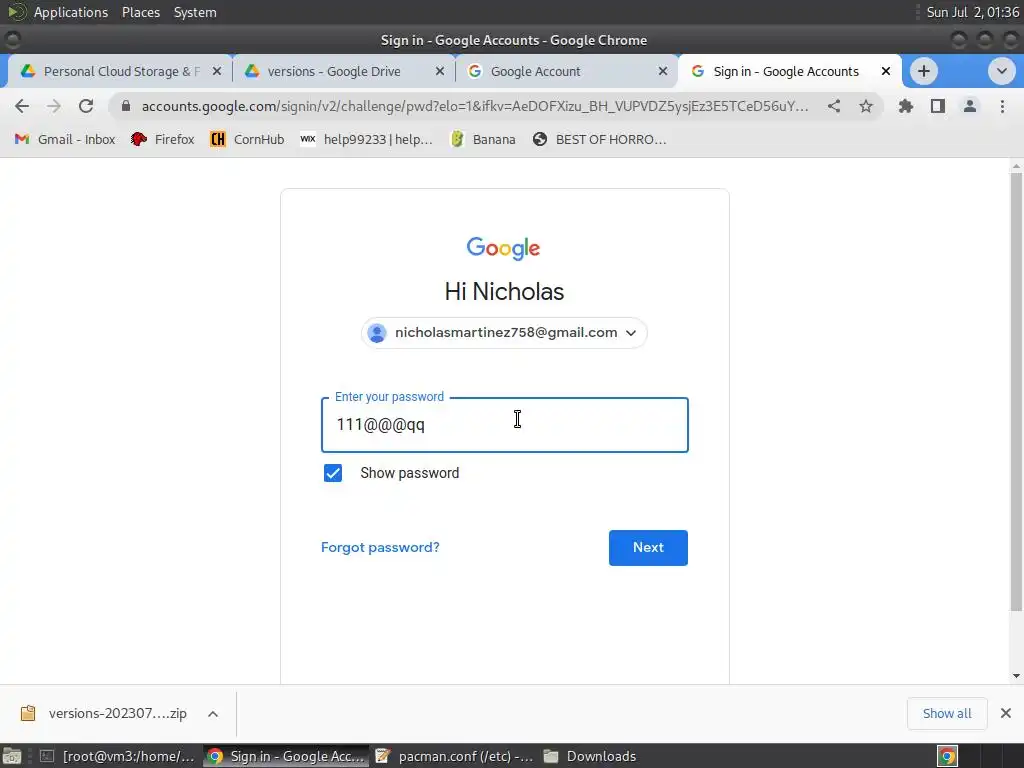The width and height of the screenshot is (1024, 768).
Task: Open the Gmail - Inbox bookmark
Action: tap(65, 139)
